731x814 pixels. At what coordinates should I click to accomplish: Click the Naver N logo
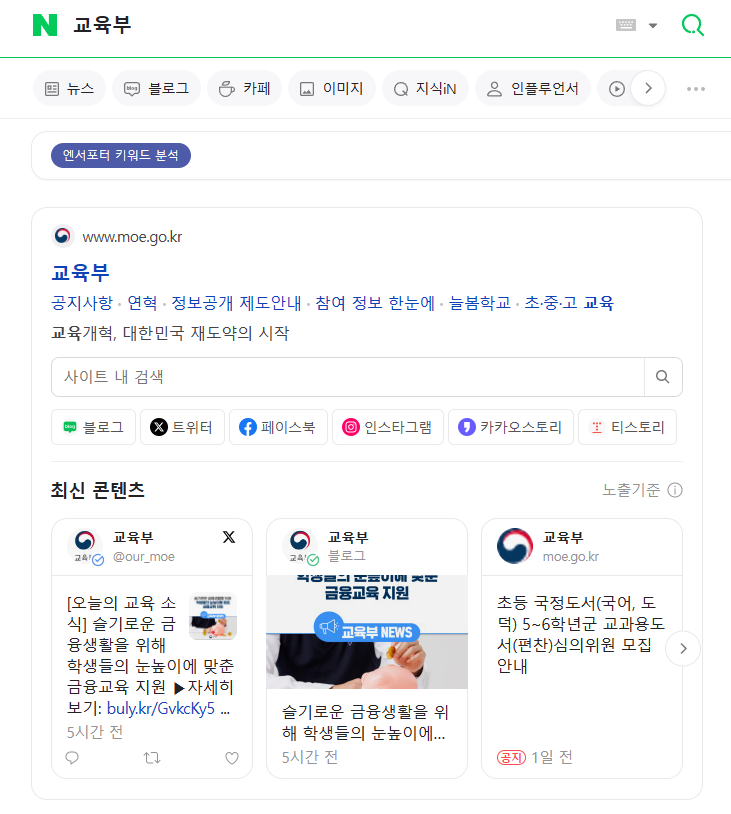coord(45,25)
